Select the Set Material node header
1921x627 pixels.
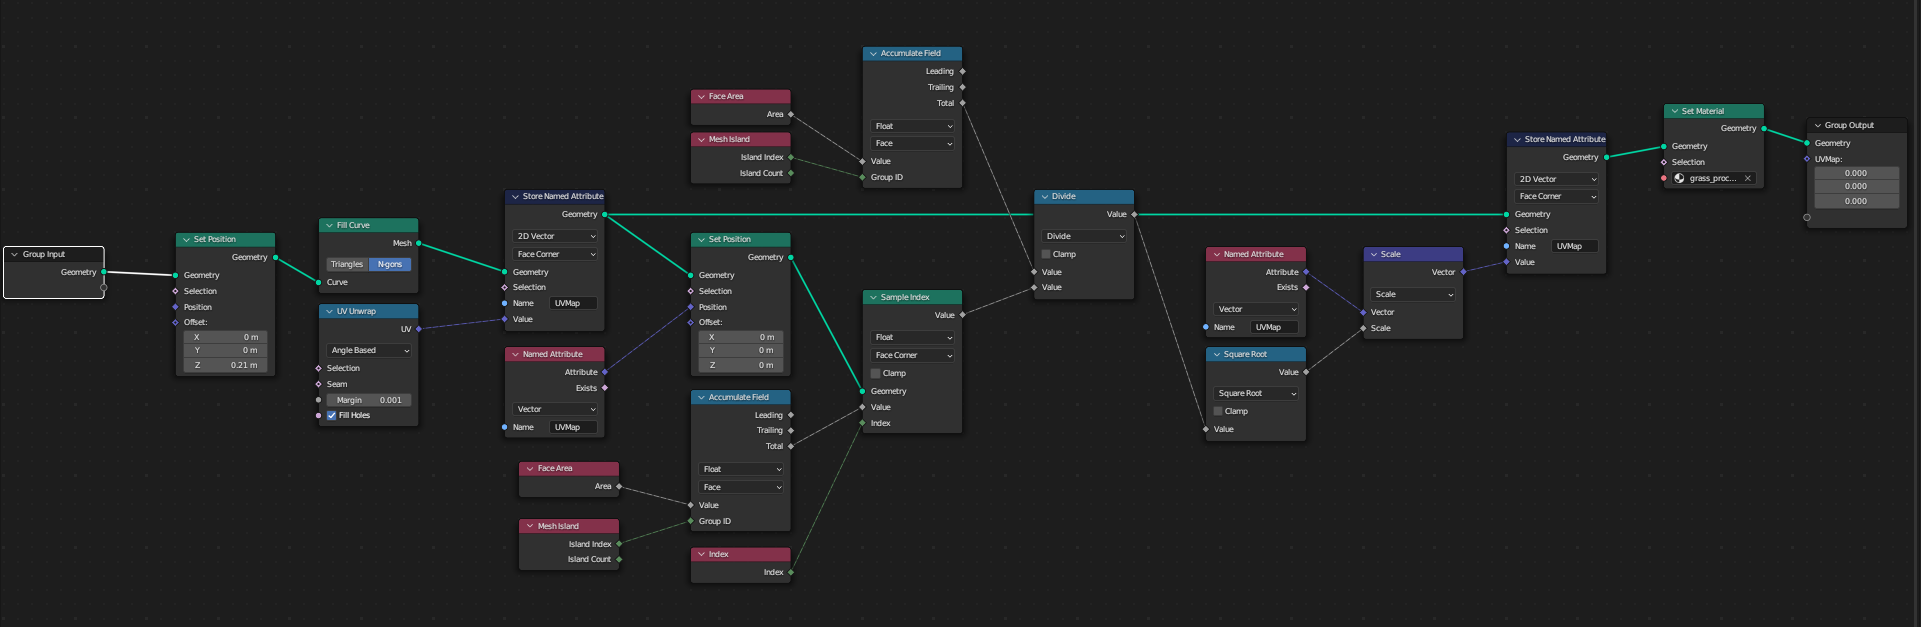[x=1713, y=111]
